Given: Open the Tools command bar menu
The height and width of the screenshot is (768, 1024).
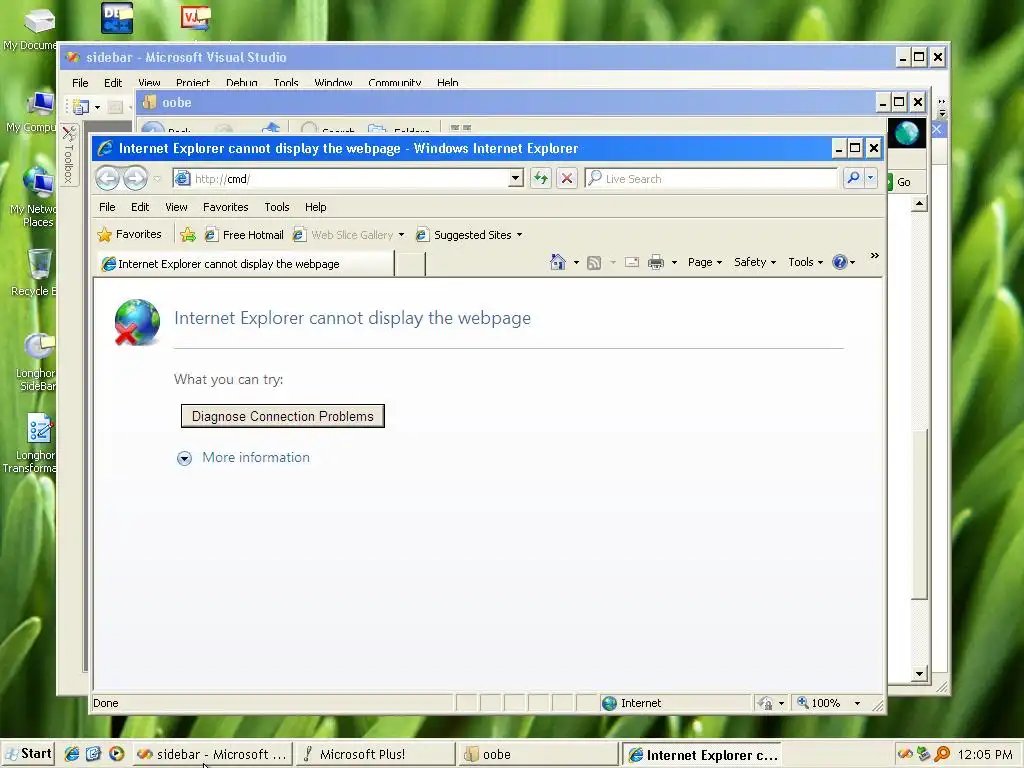Looking at the screenshot, I should click(x=805, y=262).
